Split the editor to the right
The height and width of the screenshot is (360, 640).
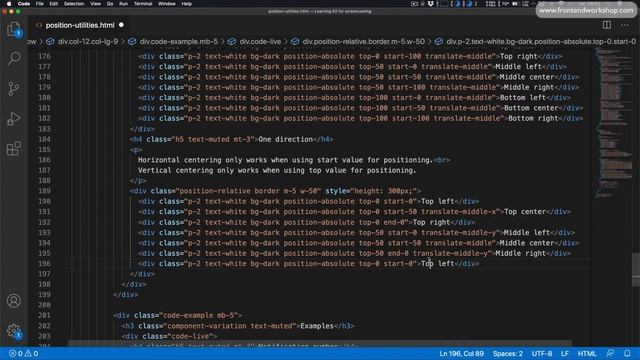(x=607, y=25)
